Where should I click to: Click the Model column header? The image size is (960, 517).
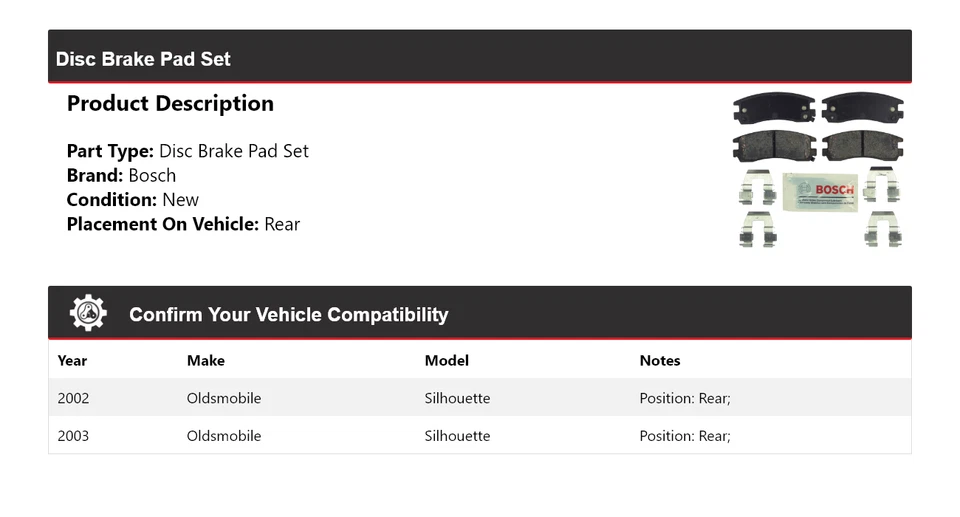click(x=446, y=360)
